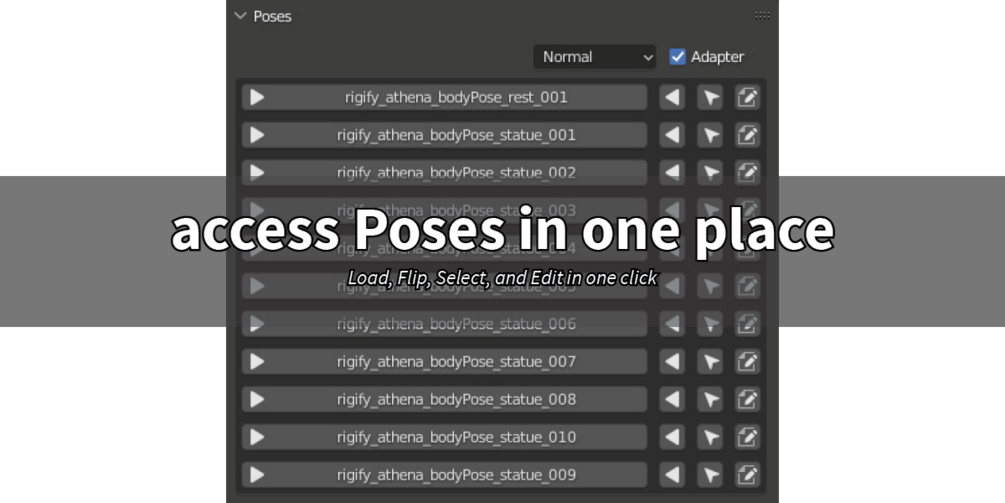Select bones of bodyPose_statue_001 pose

point(710,135)
